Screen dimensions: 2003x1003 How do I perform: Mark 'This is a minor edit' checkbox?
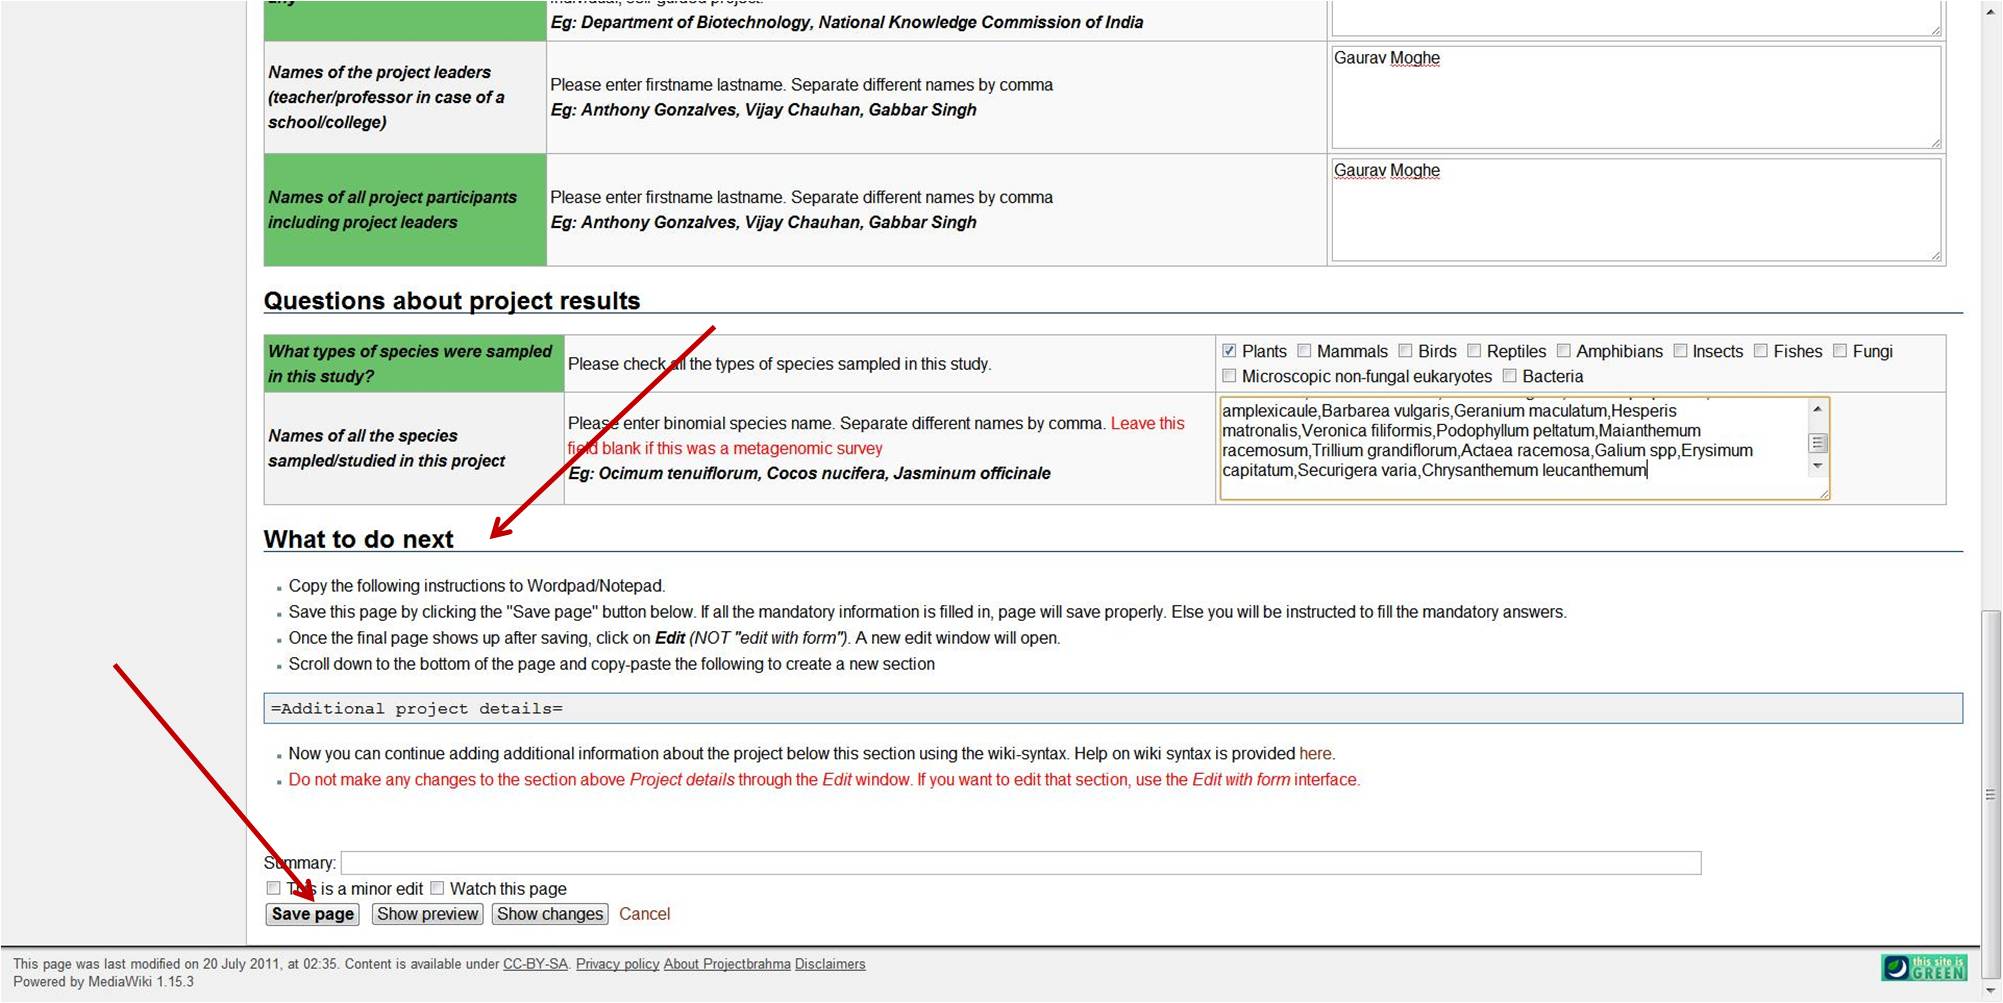[x=273, y=888]
